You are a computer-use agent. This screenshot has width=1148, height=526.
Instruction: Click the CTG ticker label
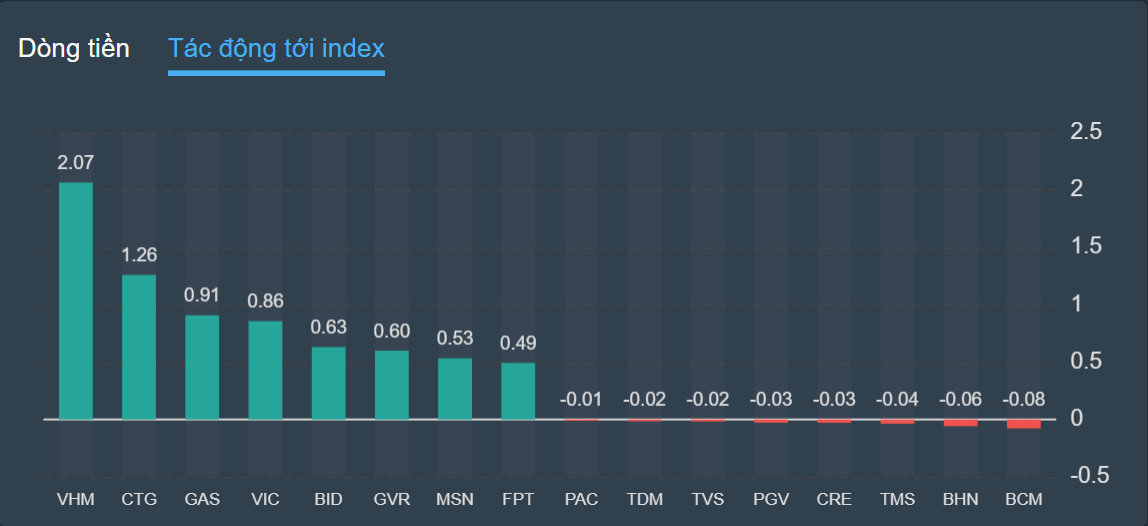[139, 499]
